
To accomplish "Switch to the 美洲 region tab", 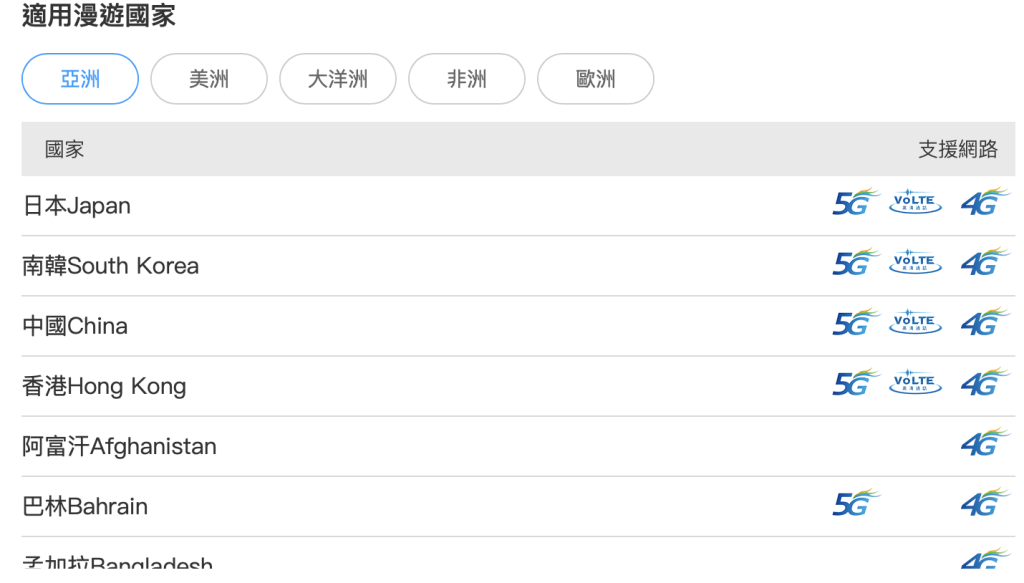I will pos(209,79).
